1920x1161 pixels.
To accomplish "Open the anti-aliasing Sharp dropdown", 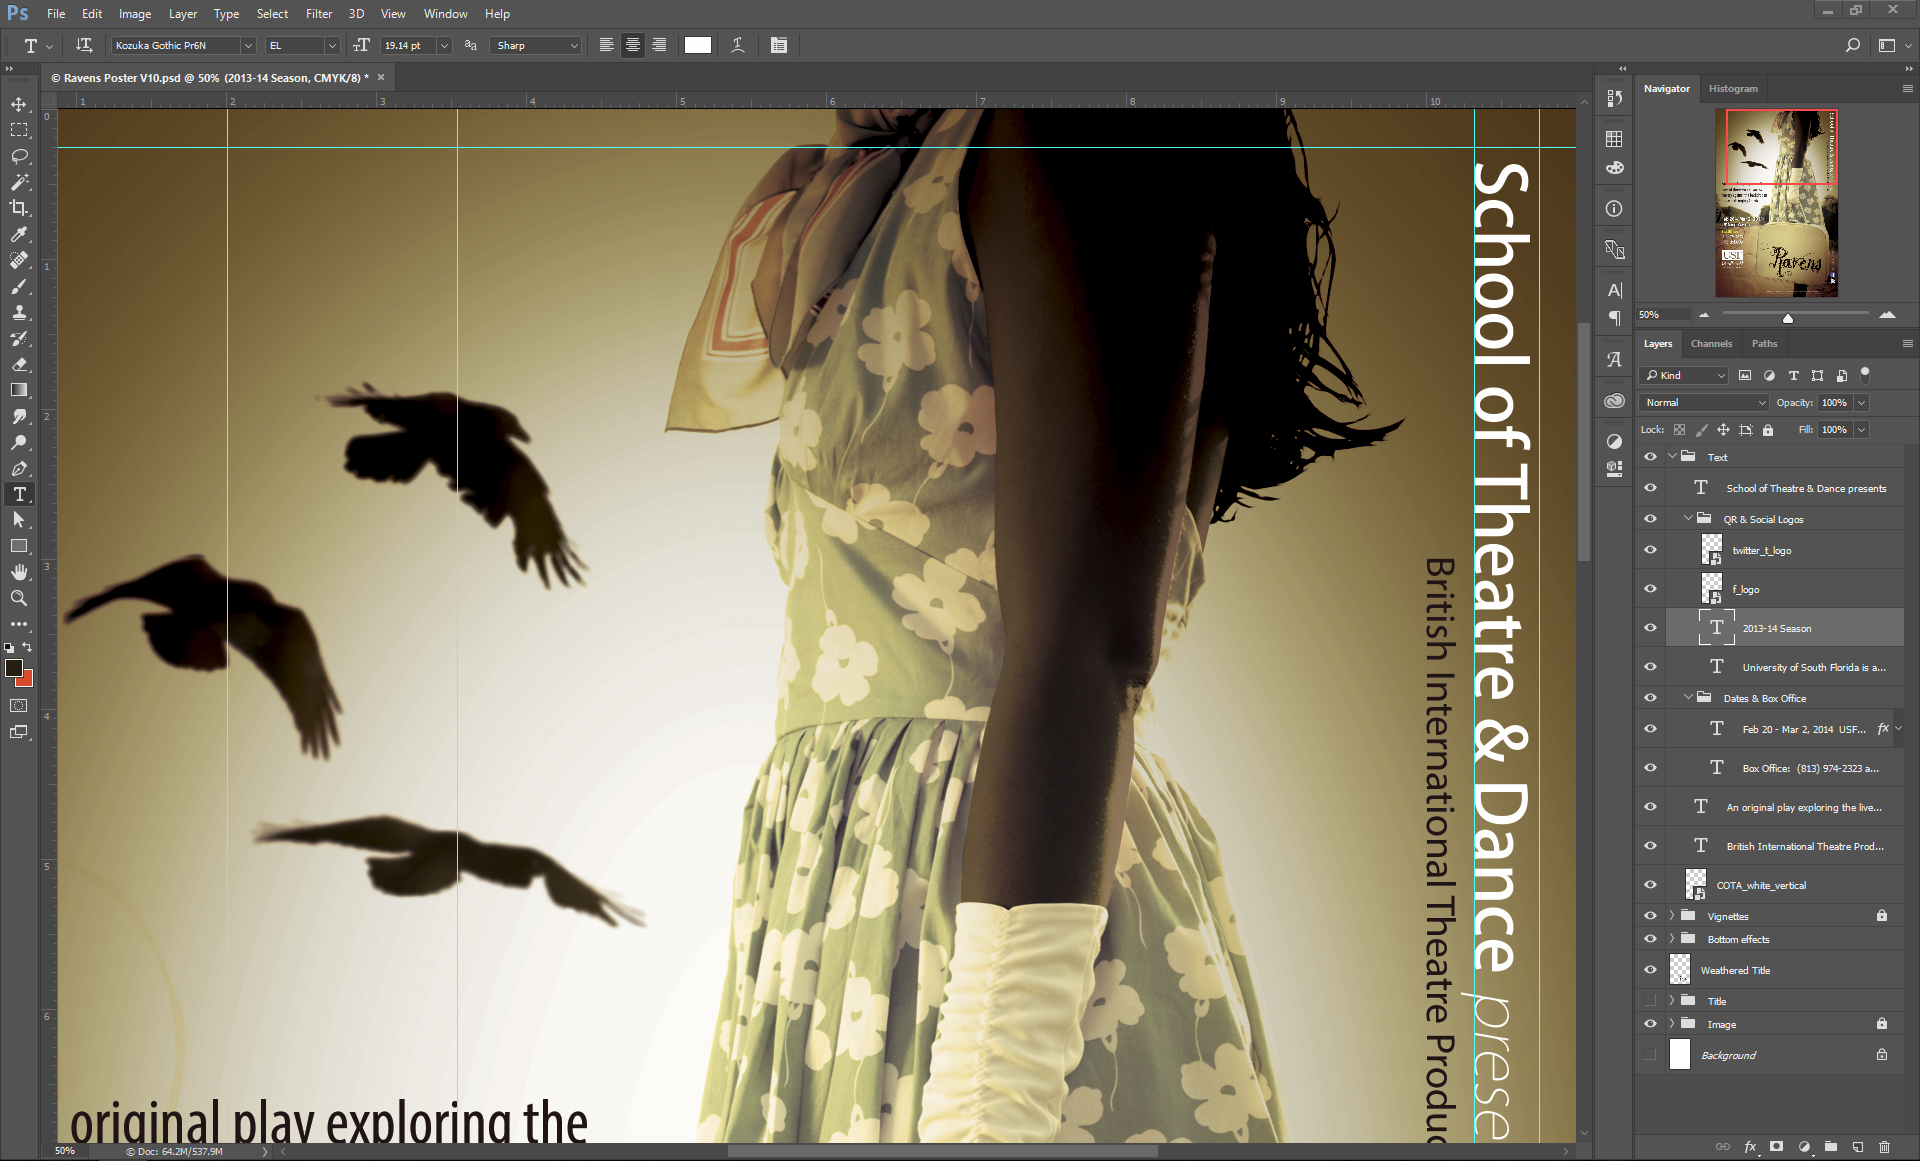I will (537, 45).
